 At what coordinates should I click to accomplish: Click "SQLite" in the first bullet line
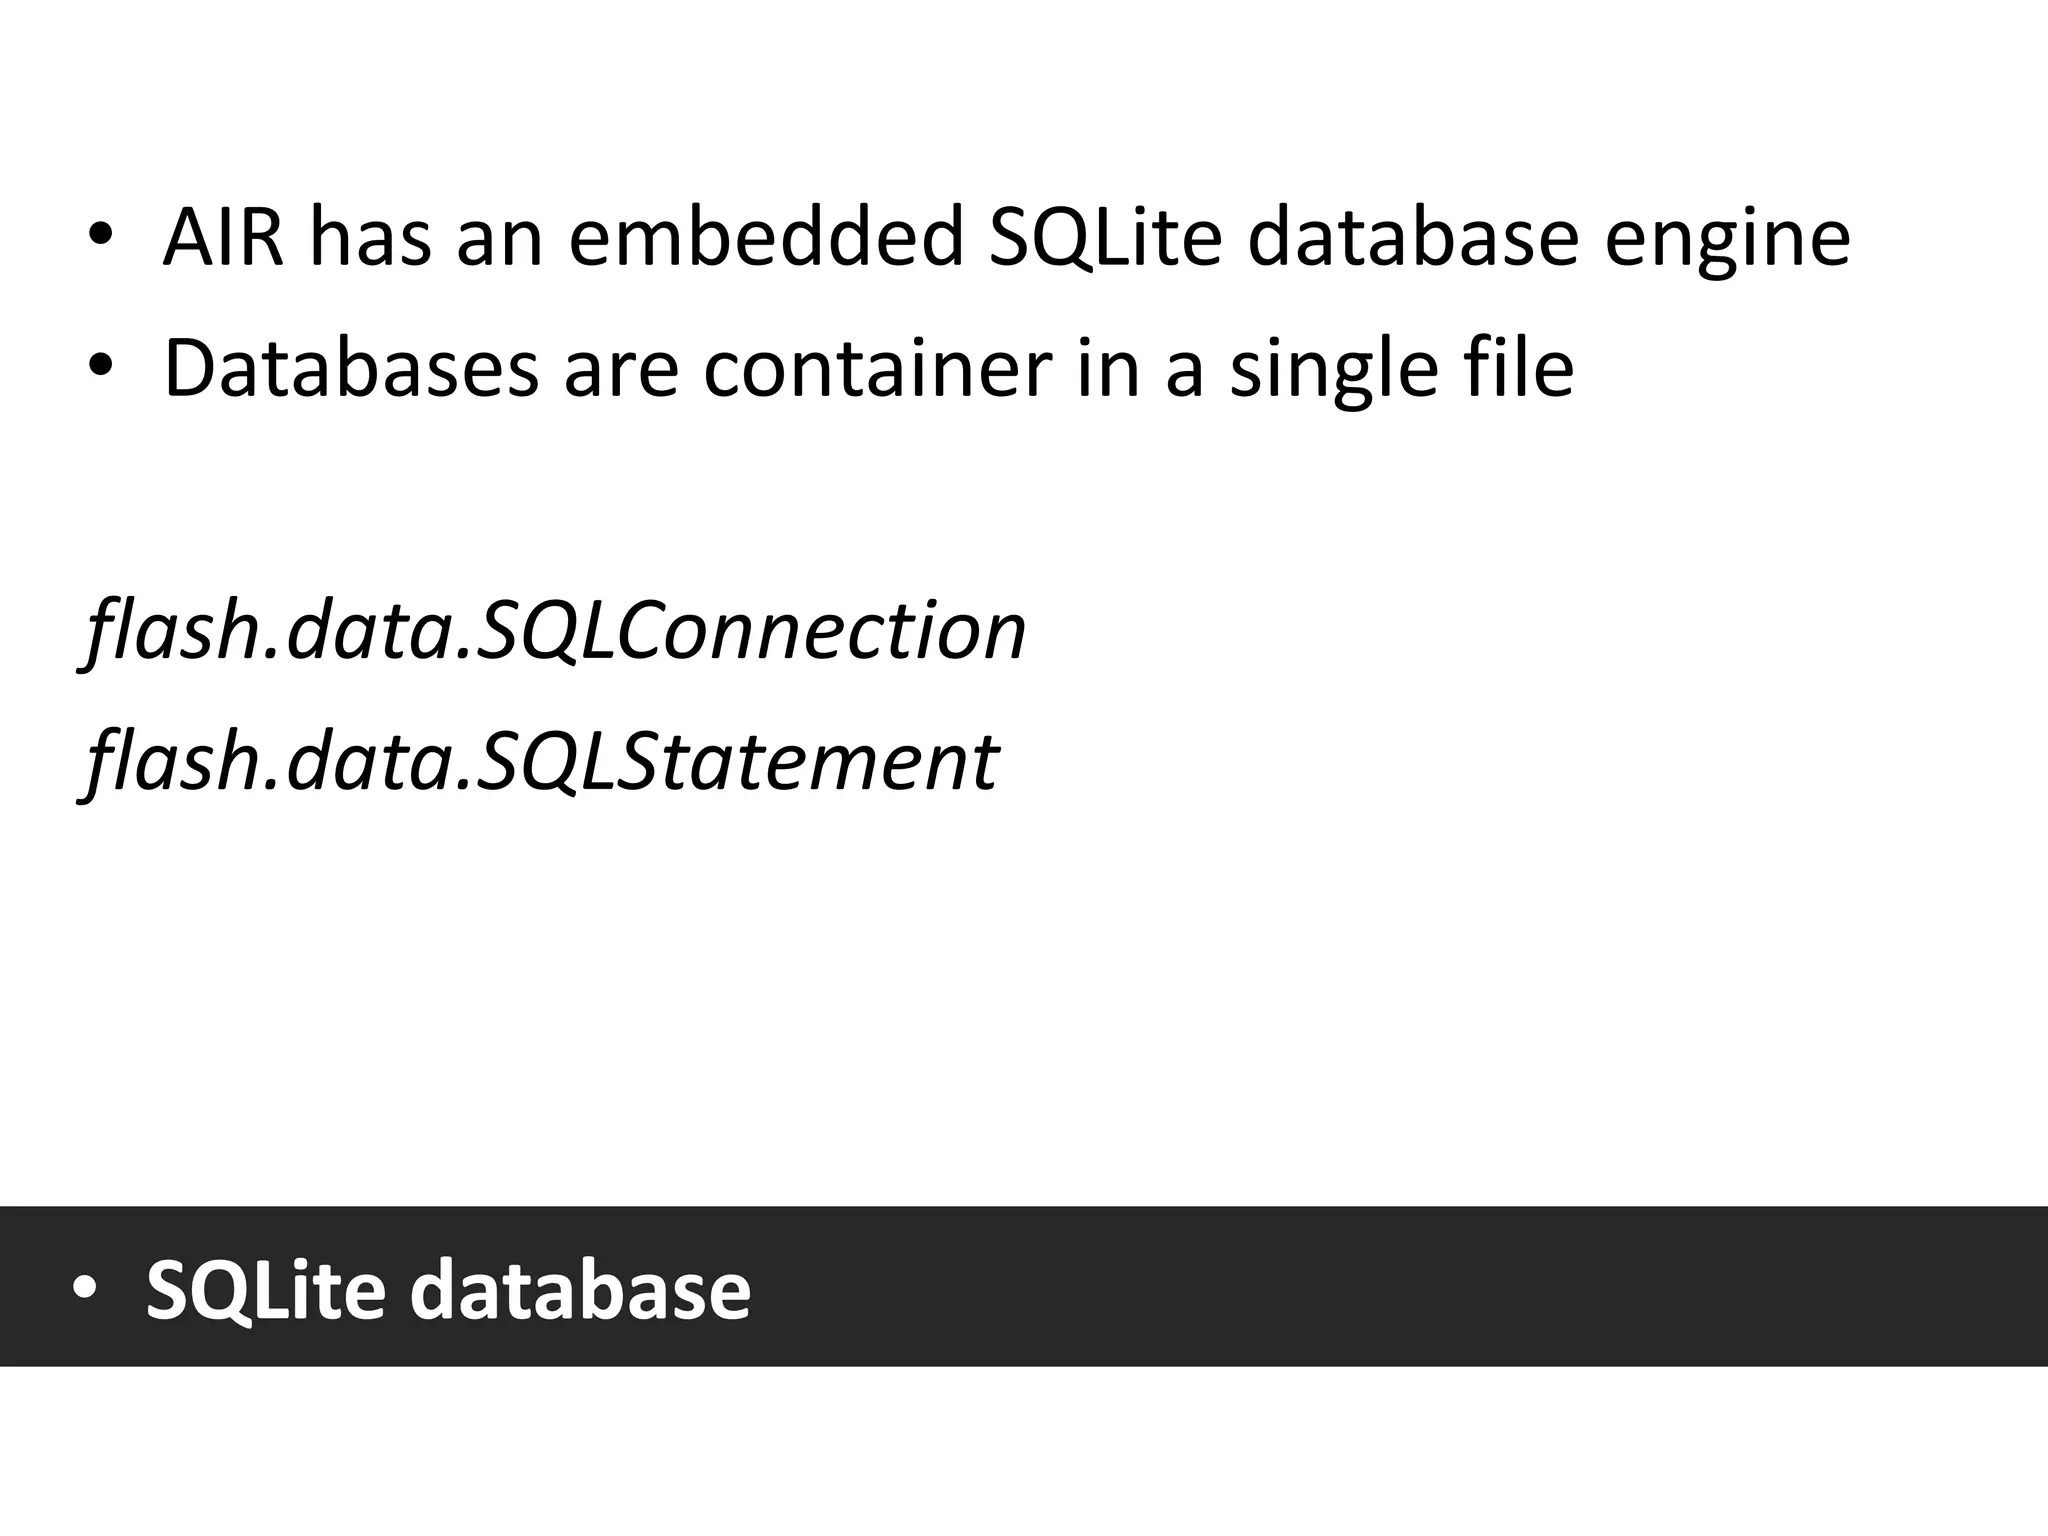pos(1105,238)
